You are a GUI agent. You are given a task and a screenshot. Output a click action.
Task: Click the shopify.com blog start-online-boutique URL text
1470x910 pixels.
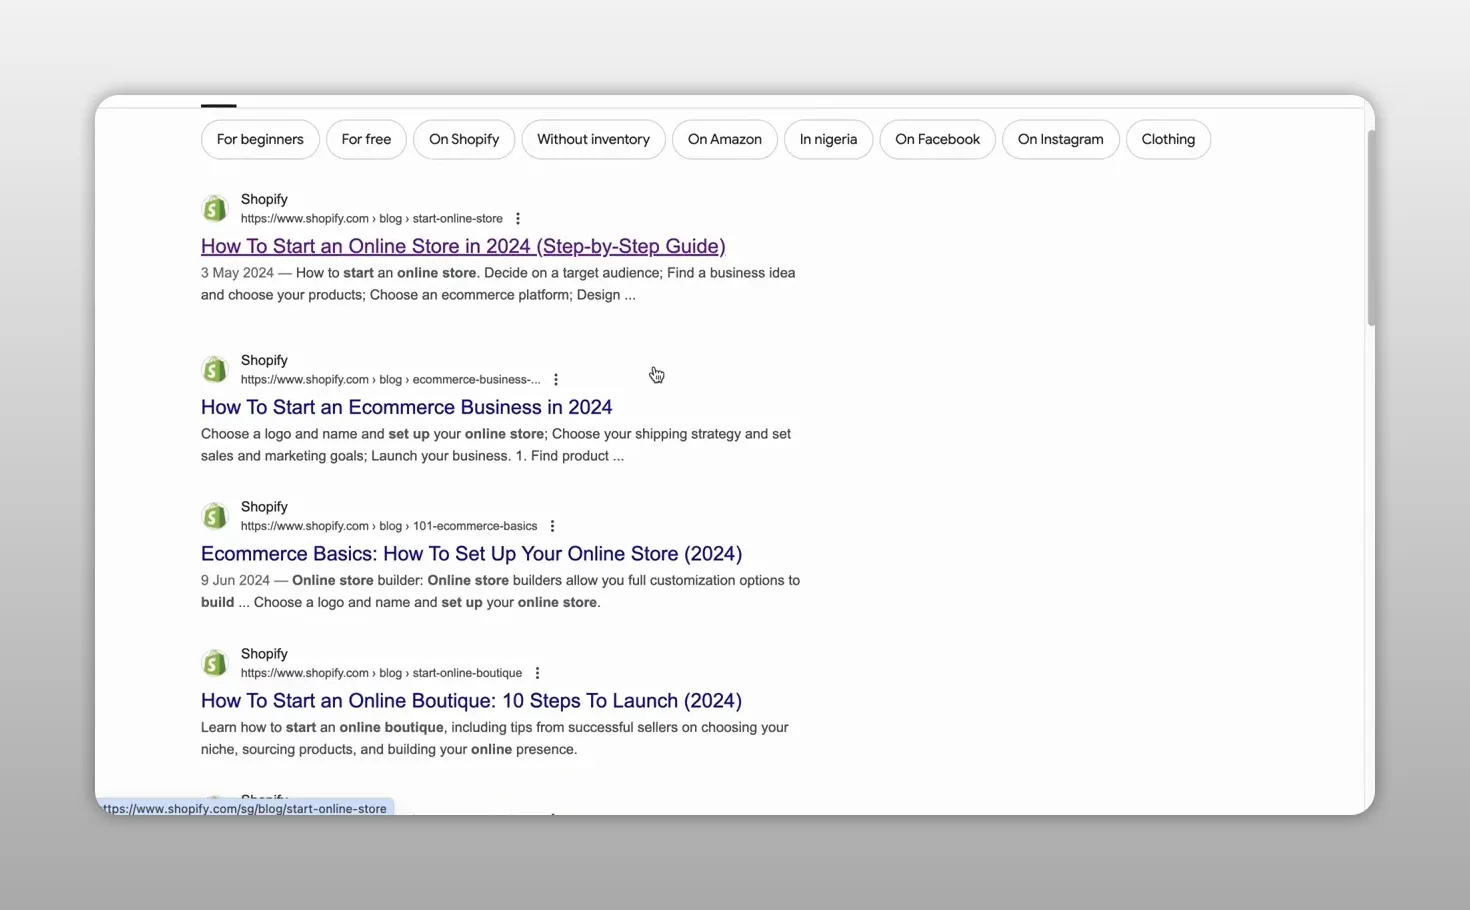tap(381, 673)
